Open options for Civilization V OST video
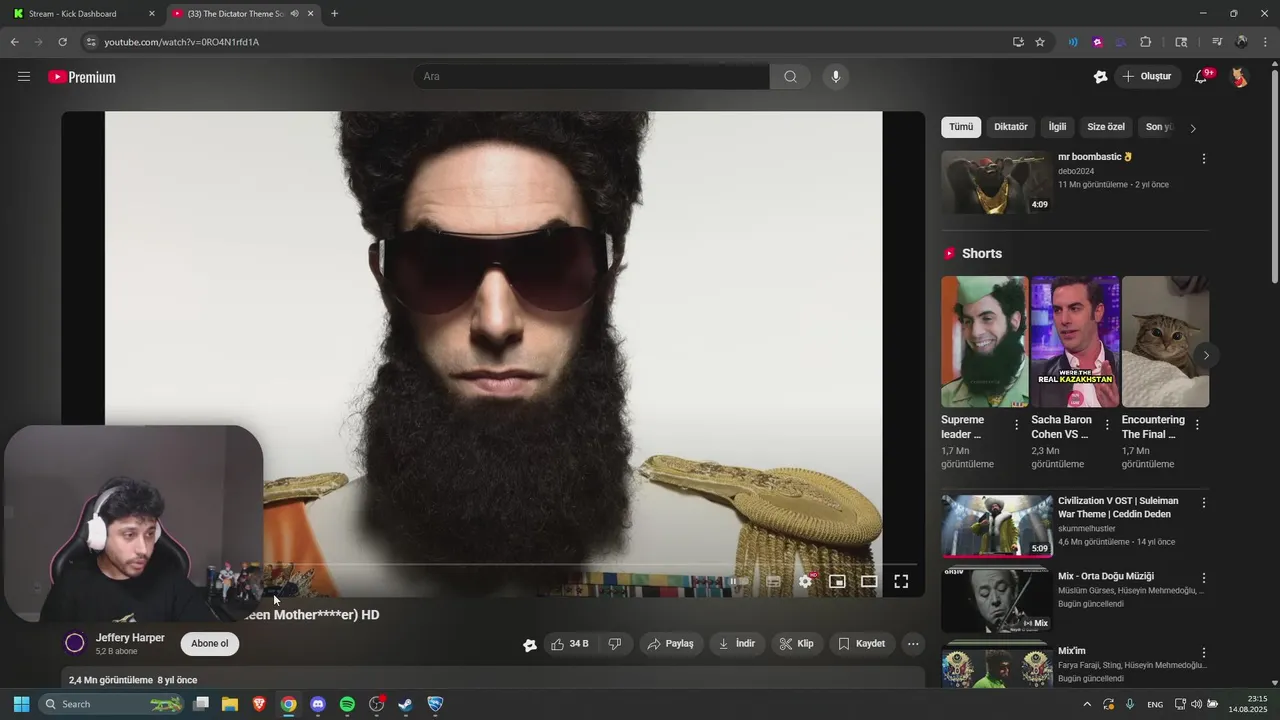The width and height of the screenshot is (1280, 720). click(1203, 503)
